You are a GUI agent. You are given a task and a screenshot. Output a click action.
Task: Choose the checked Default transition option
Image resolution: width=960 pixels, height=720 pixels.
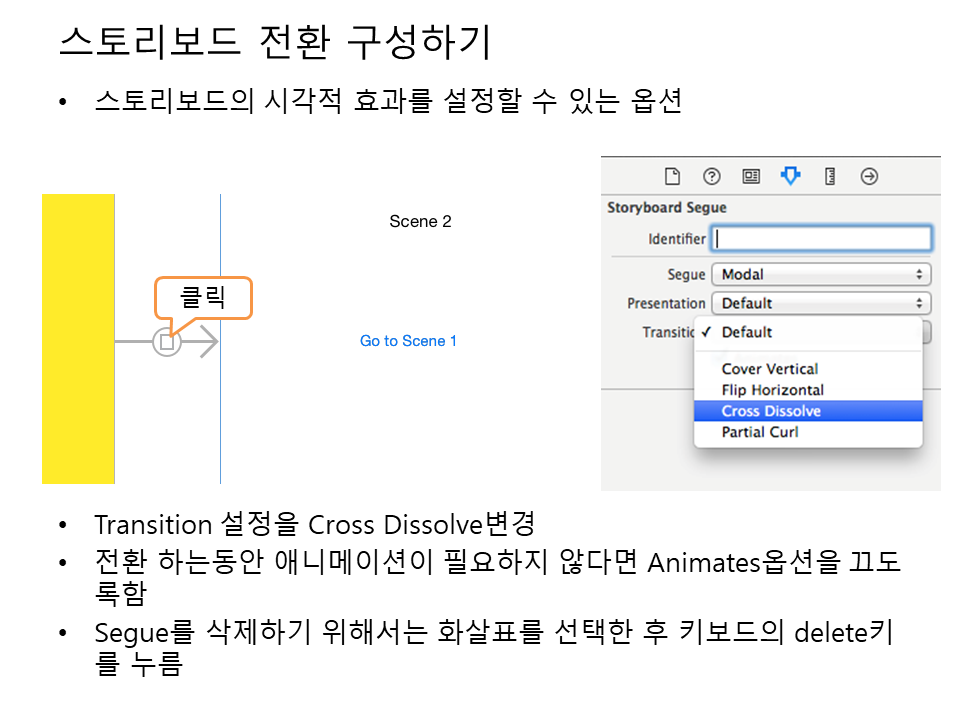(x=747, y=332)
